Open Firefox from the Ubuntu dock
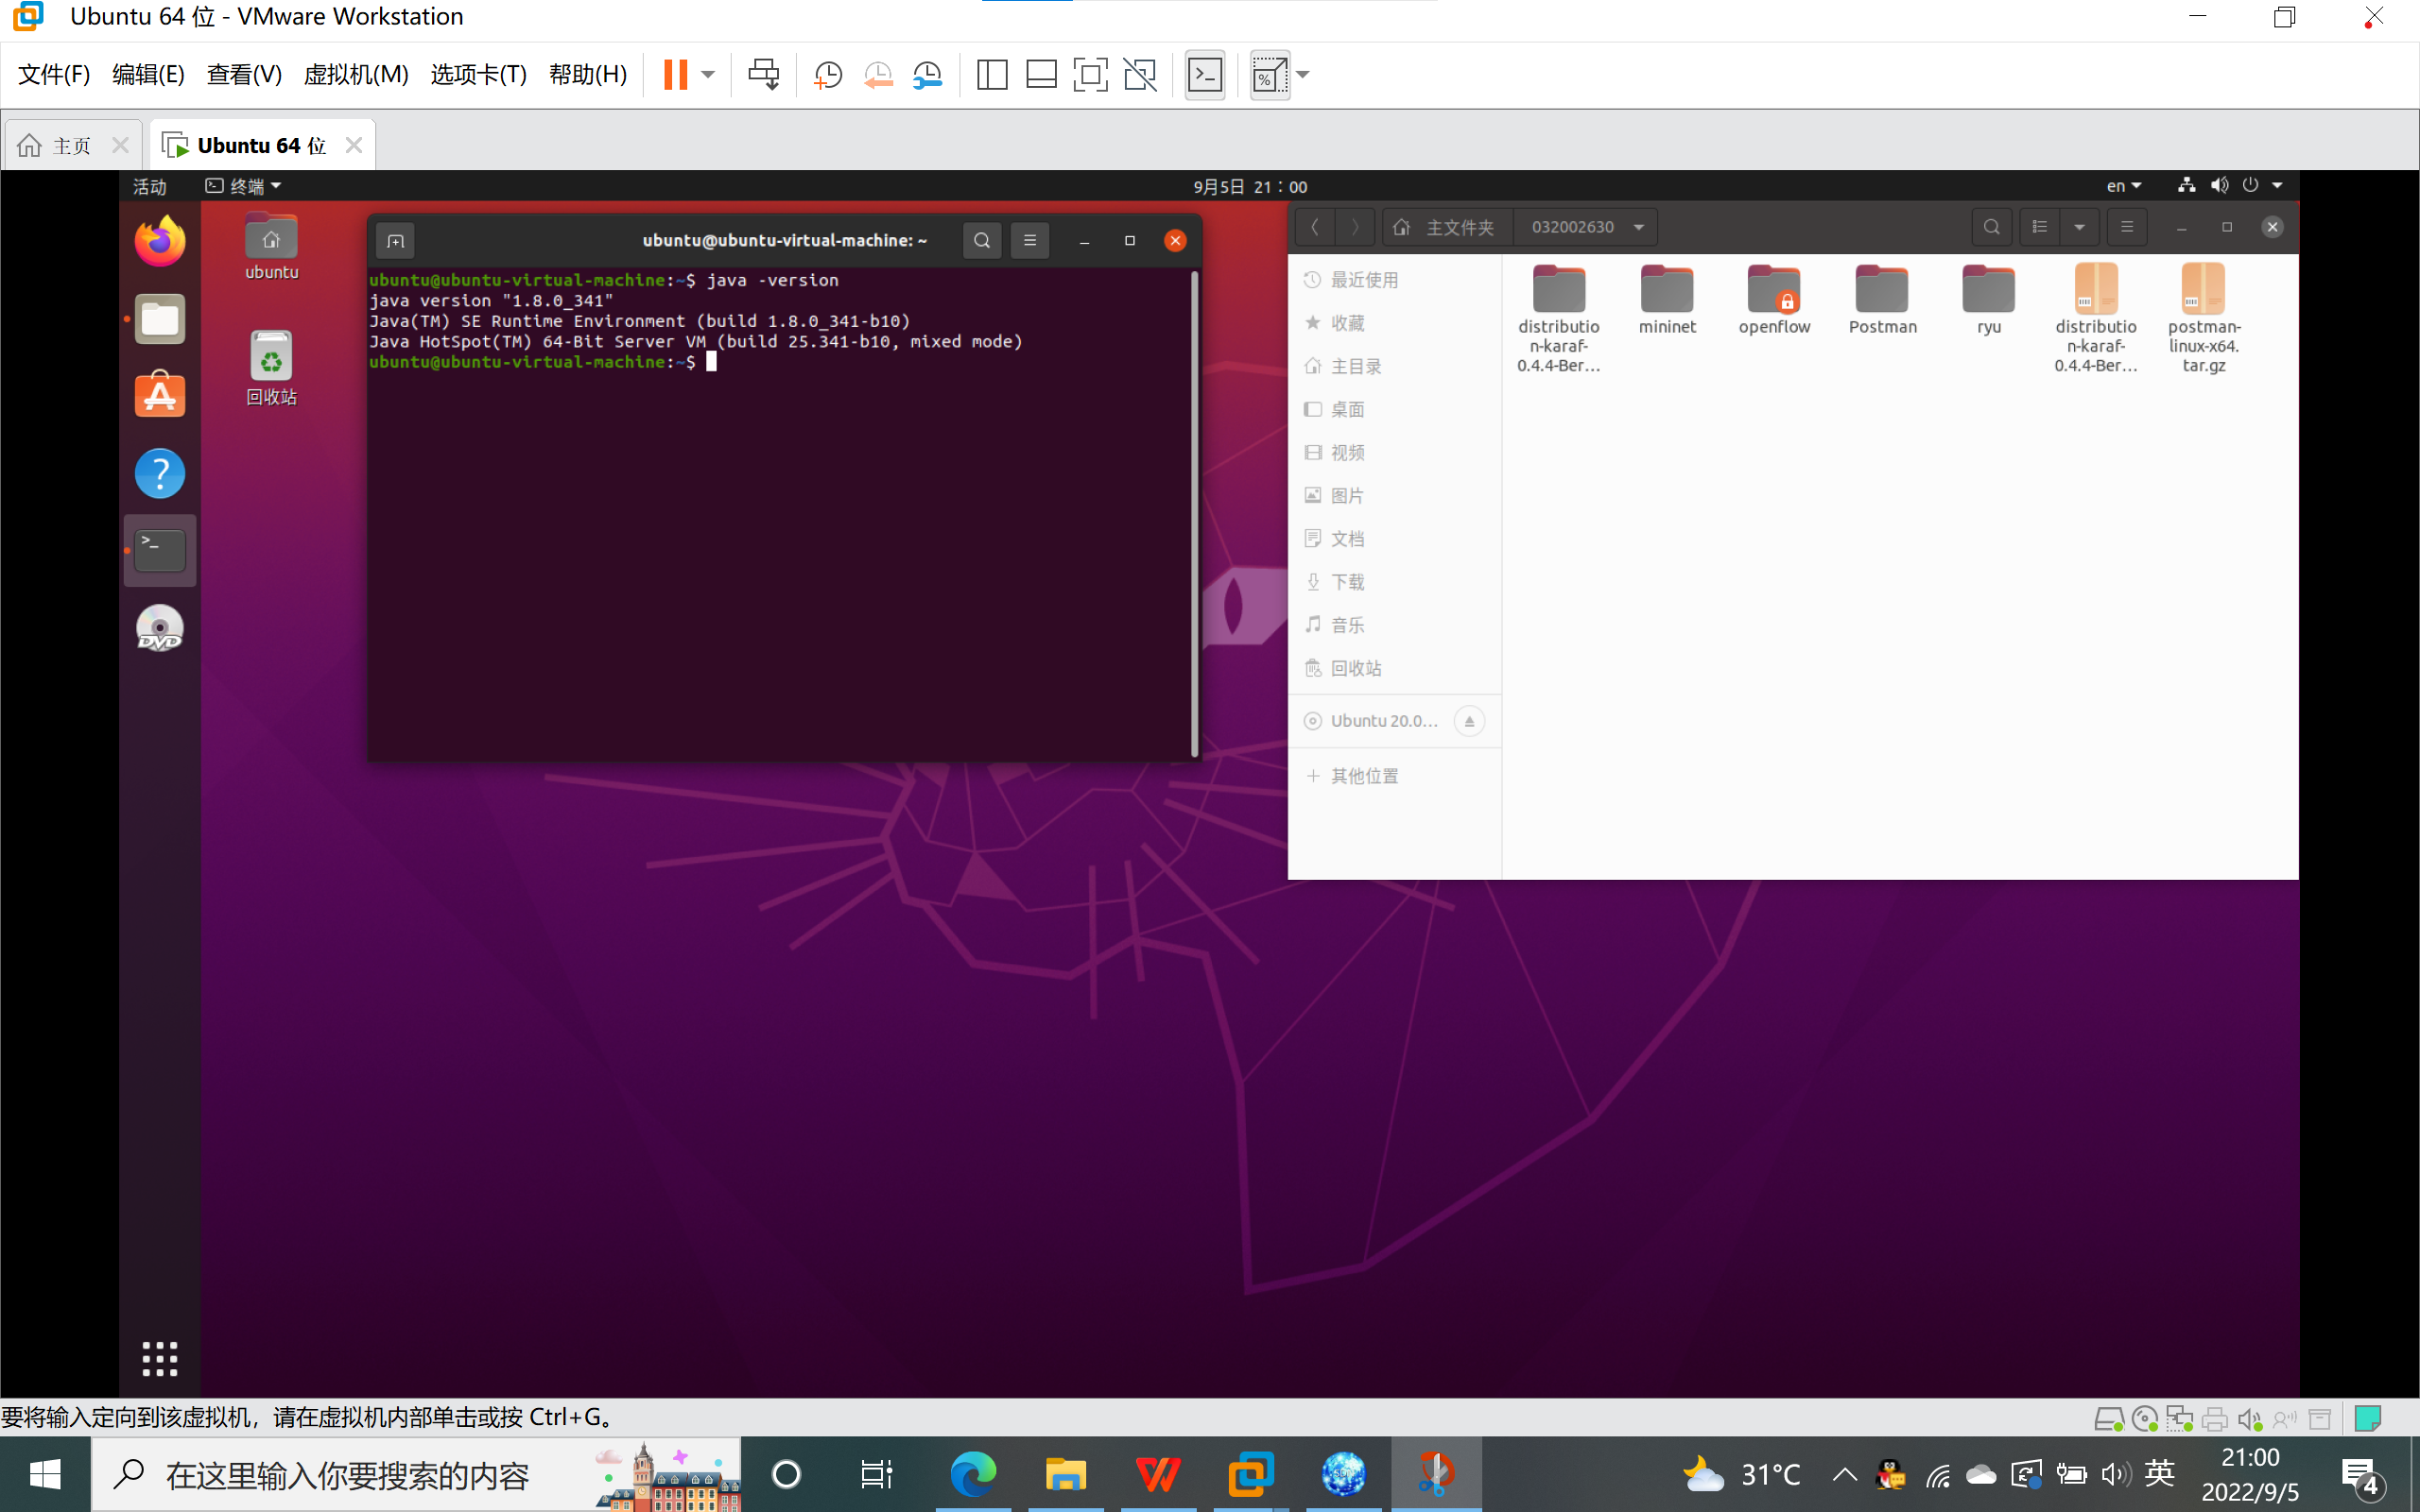This screenshot has height=1512, width=2420. coord(160,242)
